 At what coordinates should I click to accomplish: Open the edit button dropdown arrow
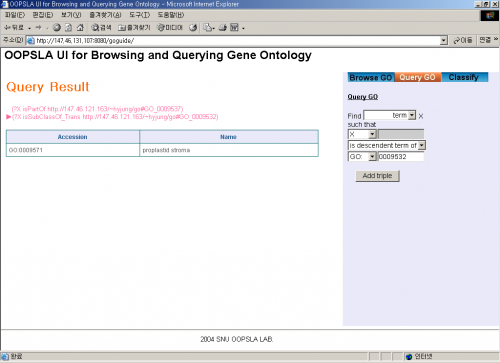pyautogui.click(x=243, y=28)
